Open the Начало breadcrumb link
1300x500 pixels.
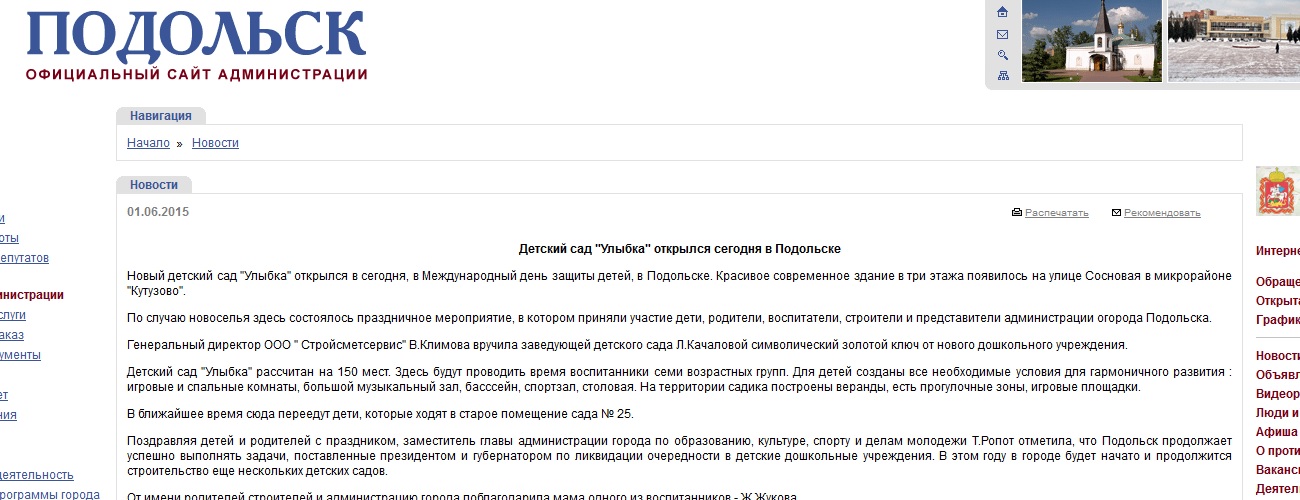click(x=148, y=143)
